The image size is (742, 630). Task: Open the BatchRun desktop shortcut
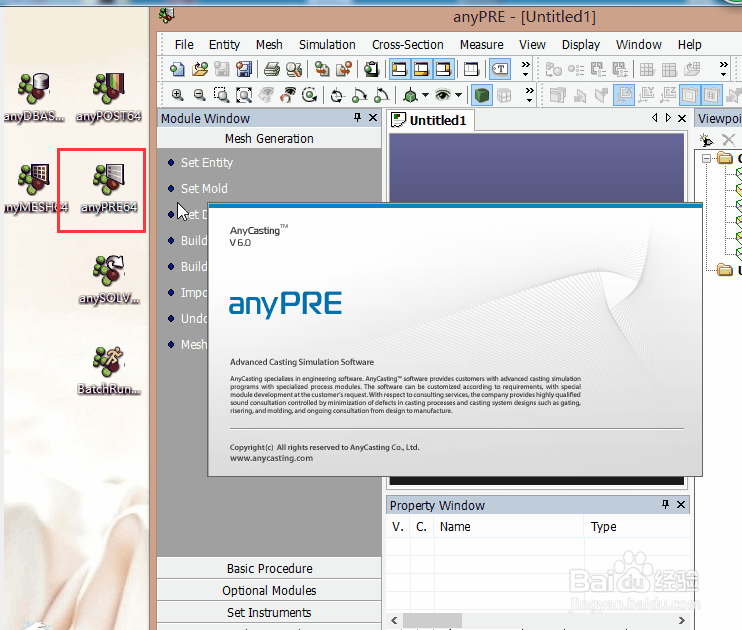tap(109, 370)
